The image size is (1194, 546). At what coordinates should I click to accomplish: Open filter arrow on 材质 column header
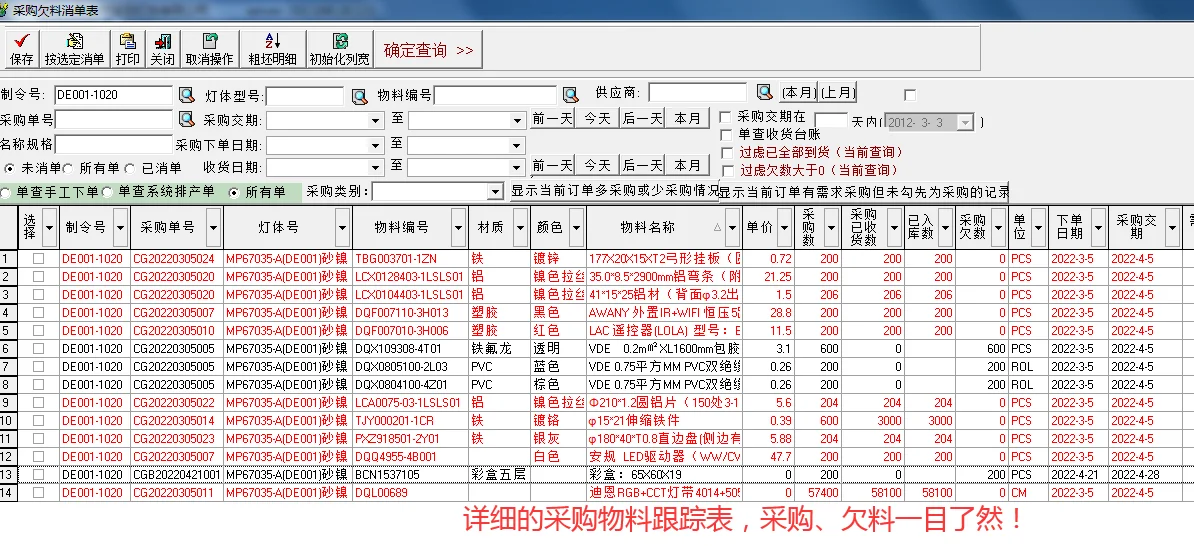pos(519,227)
